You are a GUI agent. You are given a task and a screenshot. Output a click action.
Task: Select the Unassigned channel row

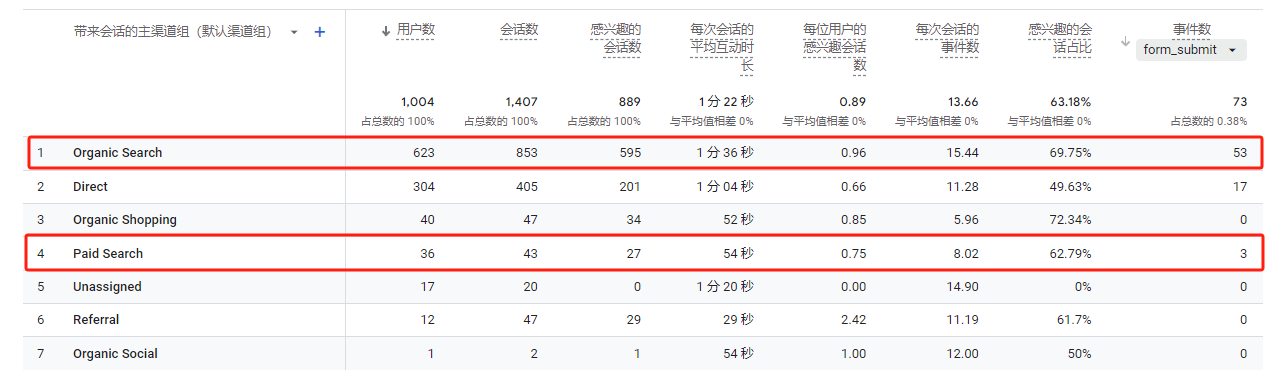tap(640, 287)
